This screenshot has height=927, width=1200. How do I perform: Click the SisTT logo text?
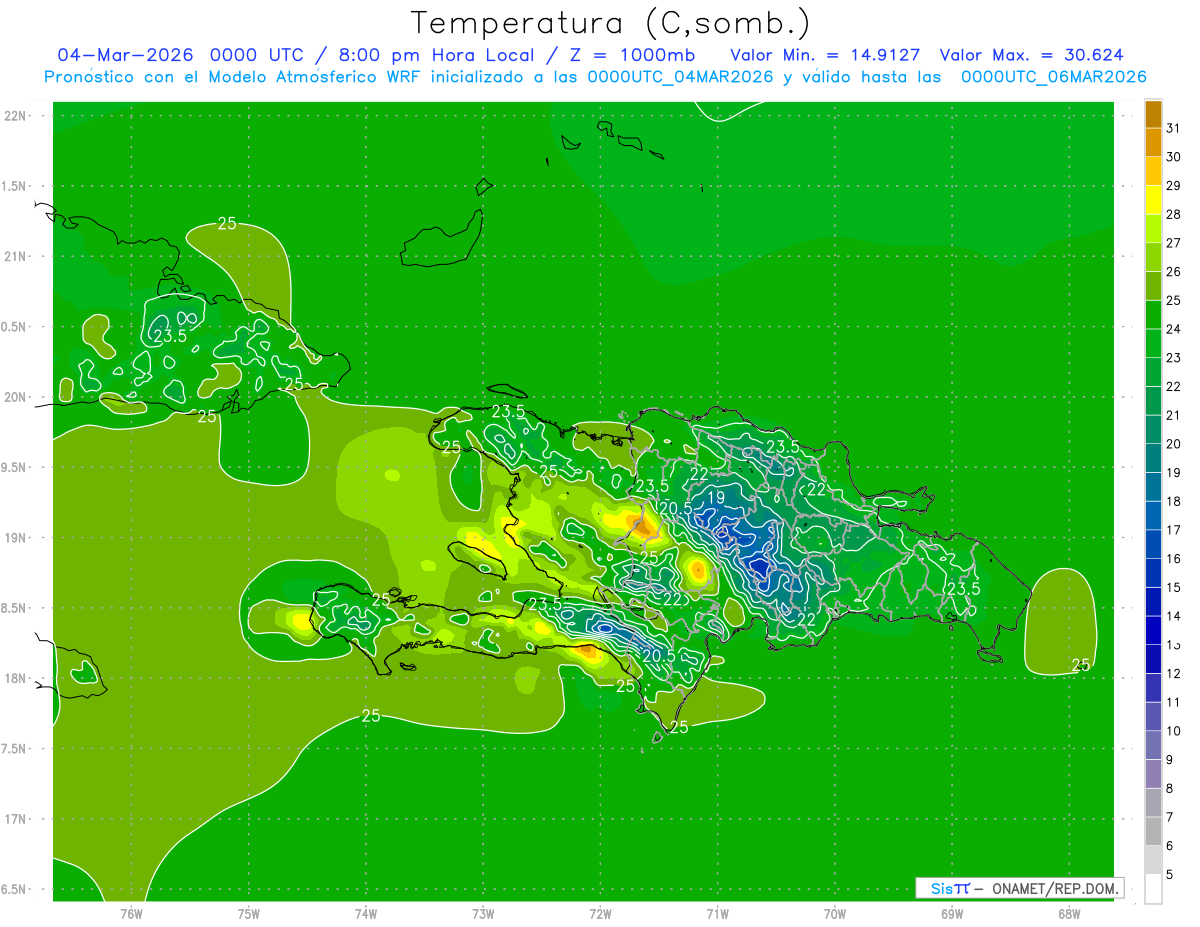pos(949,888)
